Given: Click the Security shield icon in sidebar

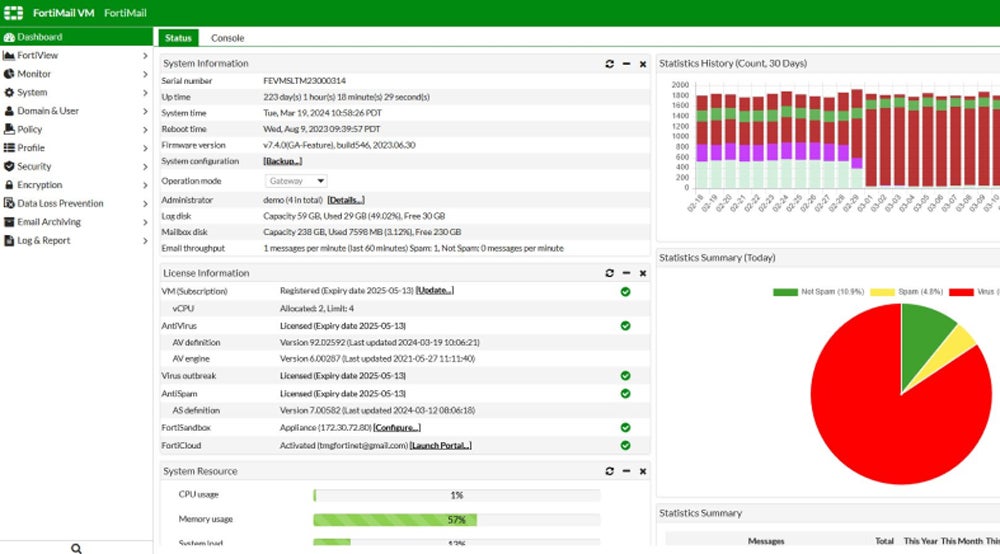Looking at the screenshot, I should [x=9, y=166].
